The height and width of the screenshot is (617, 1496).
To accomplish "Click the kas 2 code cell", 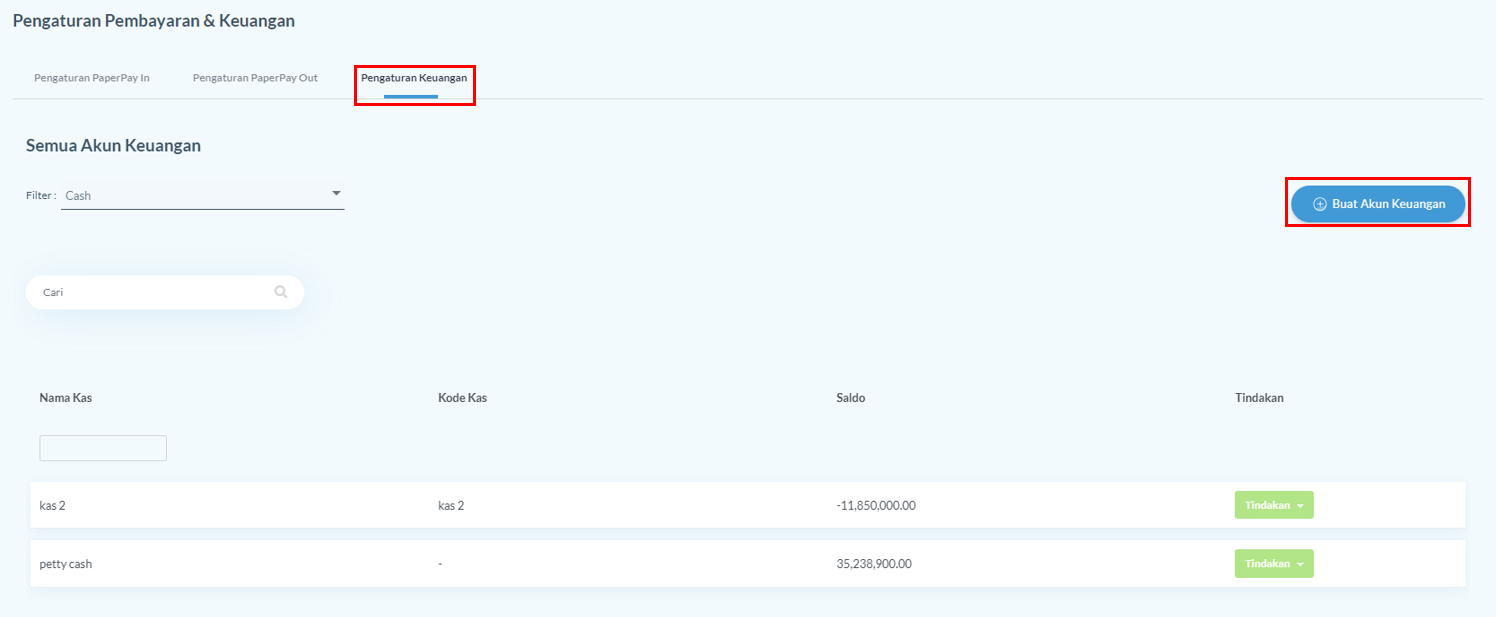I will (x=451, y=506).
